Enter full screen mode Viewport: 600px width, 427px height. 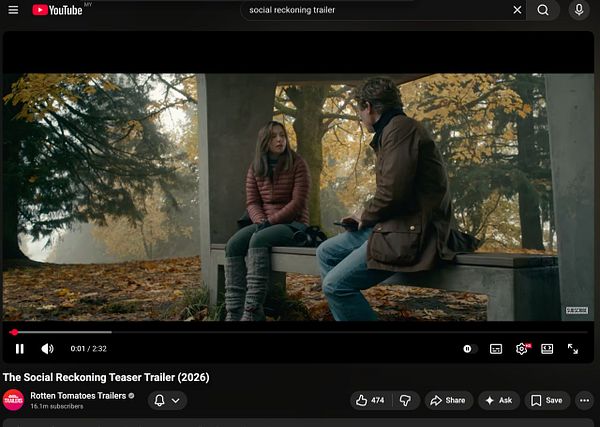[573, 349]
